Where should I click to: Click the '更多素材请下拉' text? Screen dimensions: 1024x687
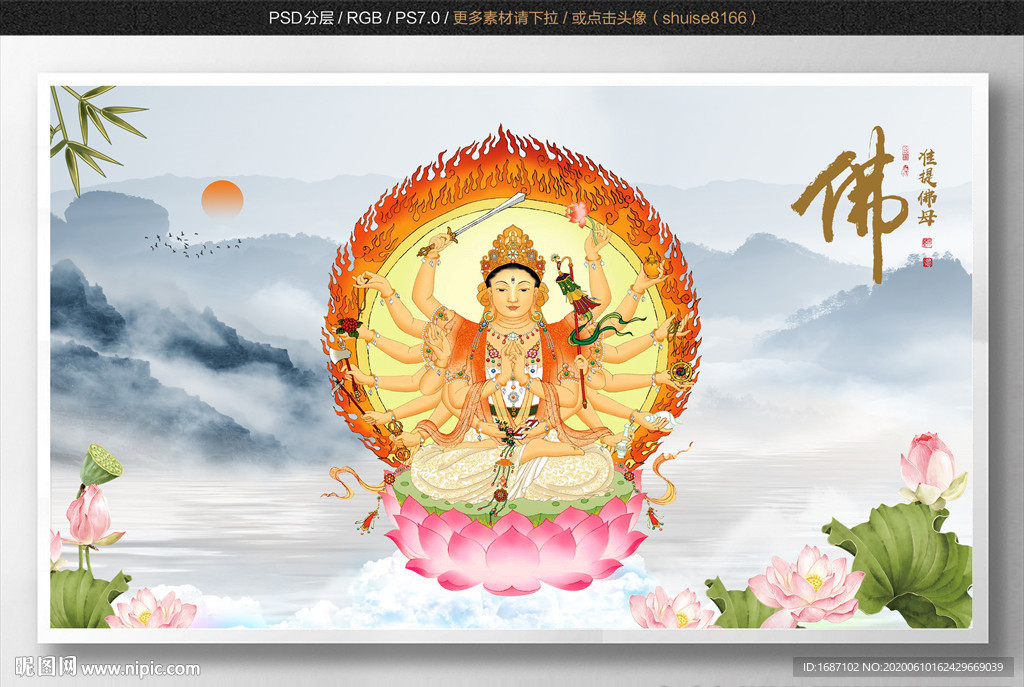[505, 18]
